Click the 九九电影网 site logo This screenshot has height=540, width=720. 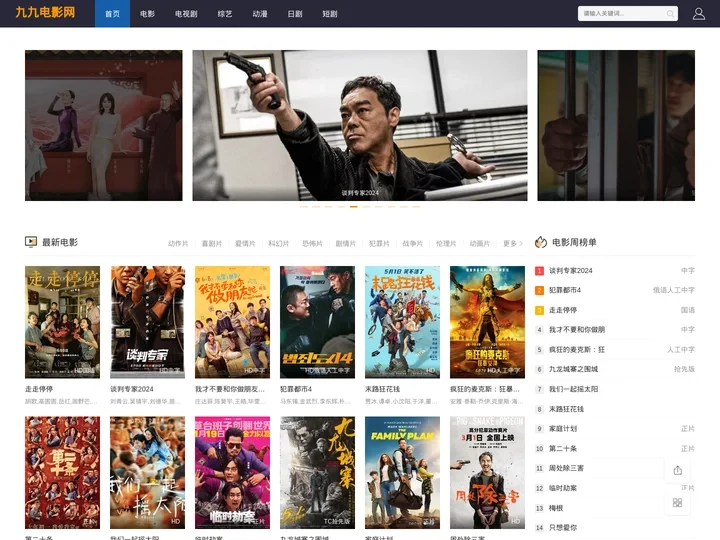coord(45,12)
